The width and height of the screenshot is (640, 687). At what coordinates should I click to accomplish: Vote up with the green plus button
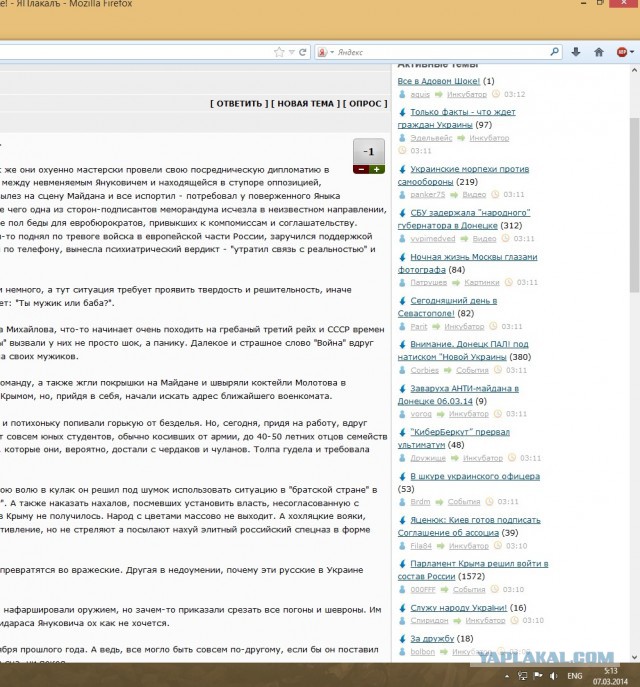[x=377, y=169]
